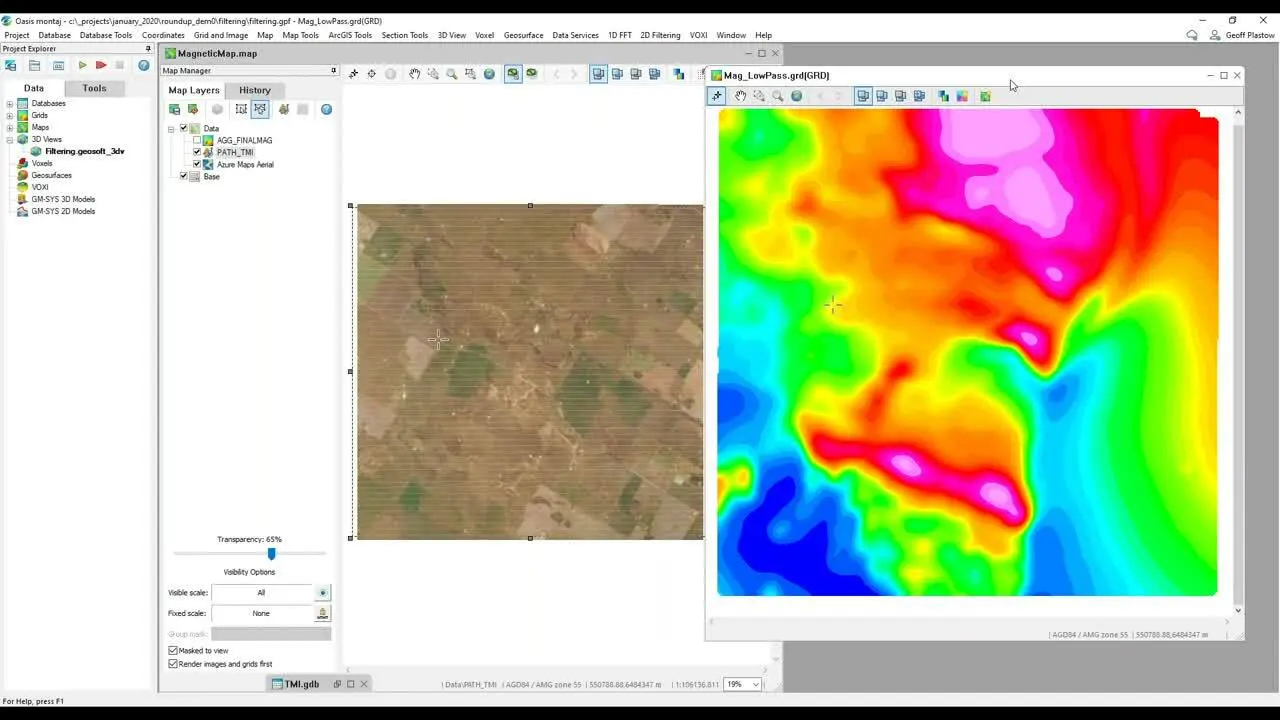Screen dimensions: 1280x720
Task: Click the globe icon in Mag_LowPass window toolbar
Action: (x=796, y=96)
